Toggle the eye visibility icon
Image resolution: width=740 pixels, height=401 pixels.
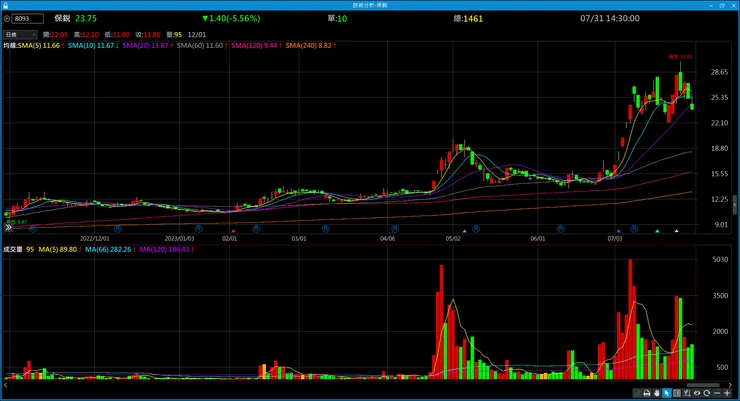pyautogui.click(x=697, y=393)
